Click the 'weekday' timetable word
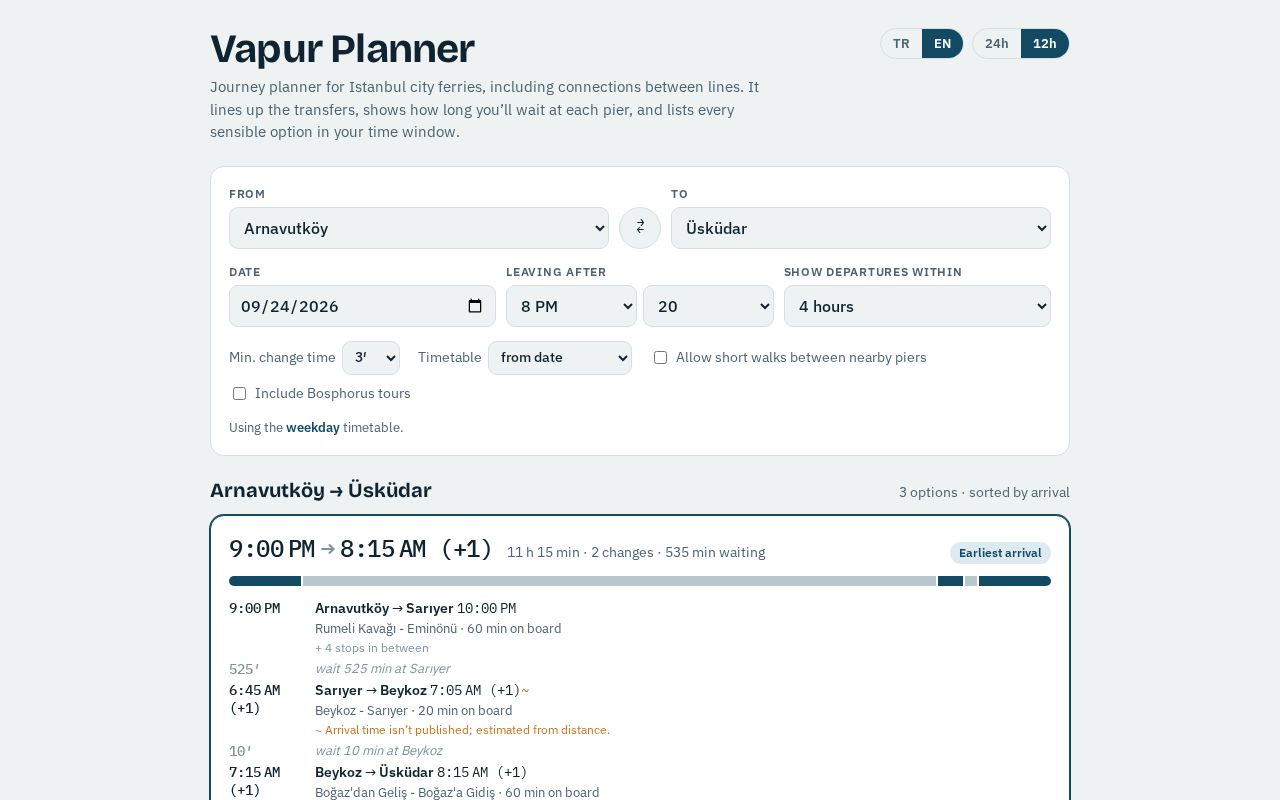The image size is (1280, 800). point(313,428)
